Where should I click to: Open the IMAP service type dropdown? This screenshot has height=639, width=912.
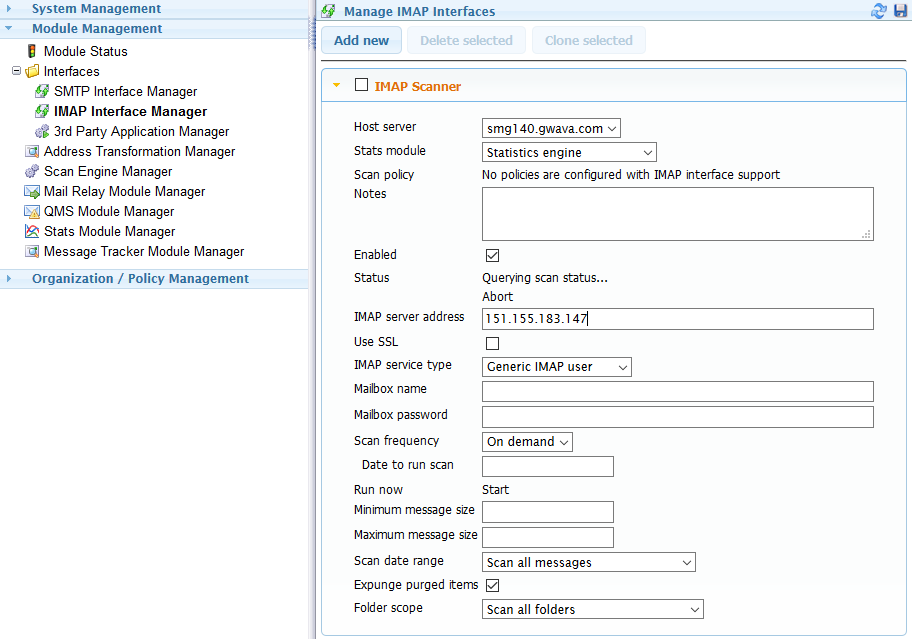(x=556, y=367)
